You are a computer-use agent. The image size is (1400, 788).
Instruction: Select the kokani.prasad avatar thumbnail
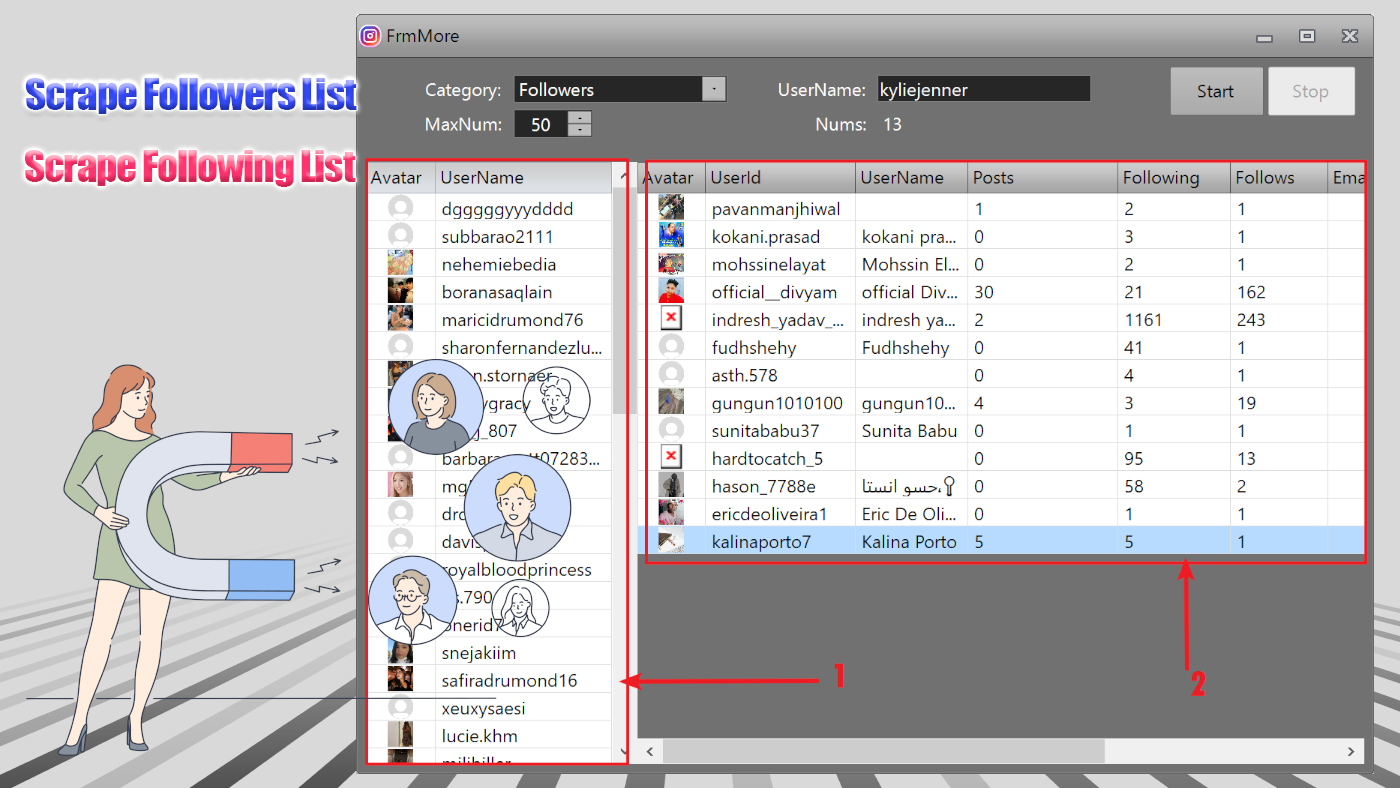[x=671, y=236]
